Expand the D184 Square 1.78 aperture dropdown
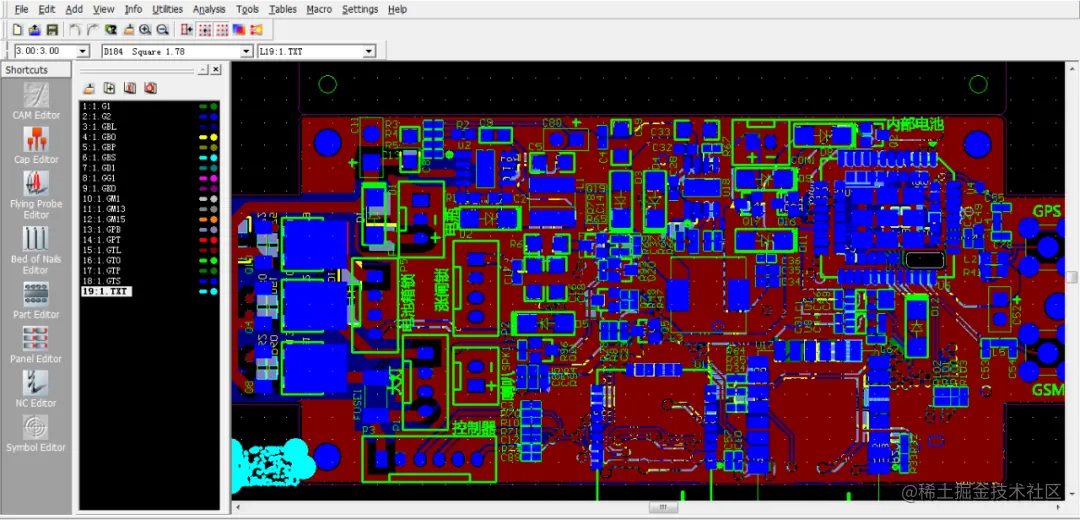 coord(247,52)
